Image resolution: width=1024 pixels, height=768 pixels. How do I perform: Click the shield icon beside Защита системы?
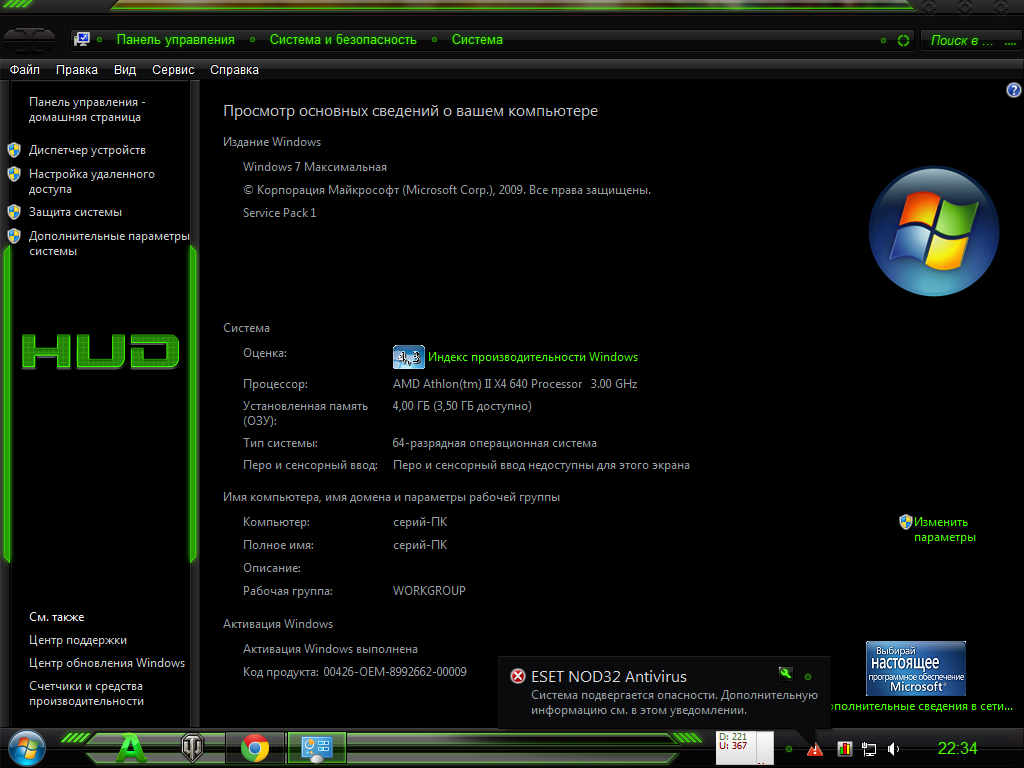pos(14,212)
